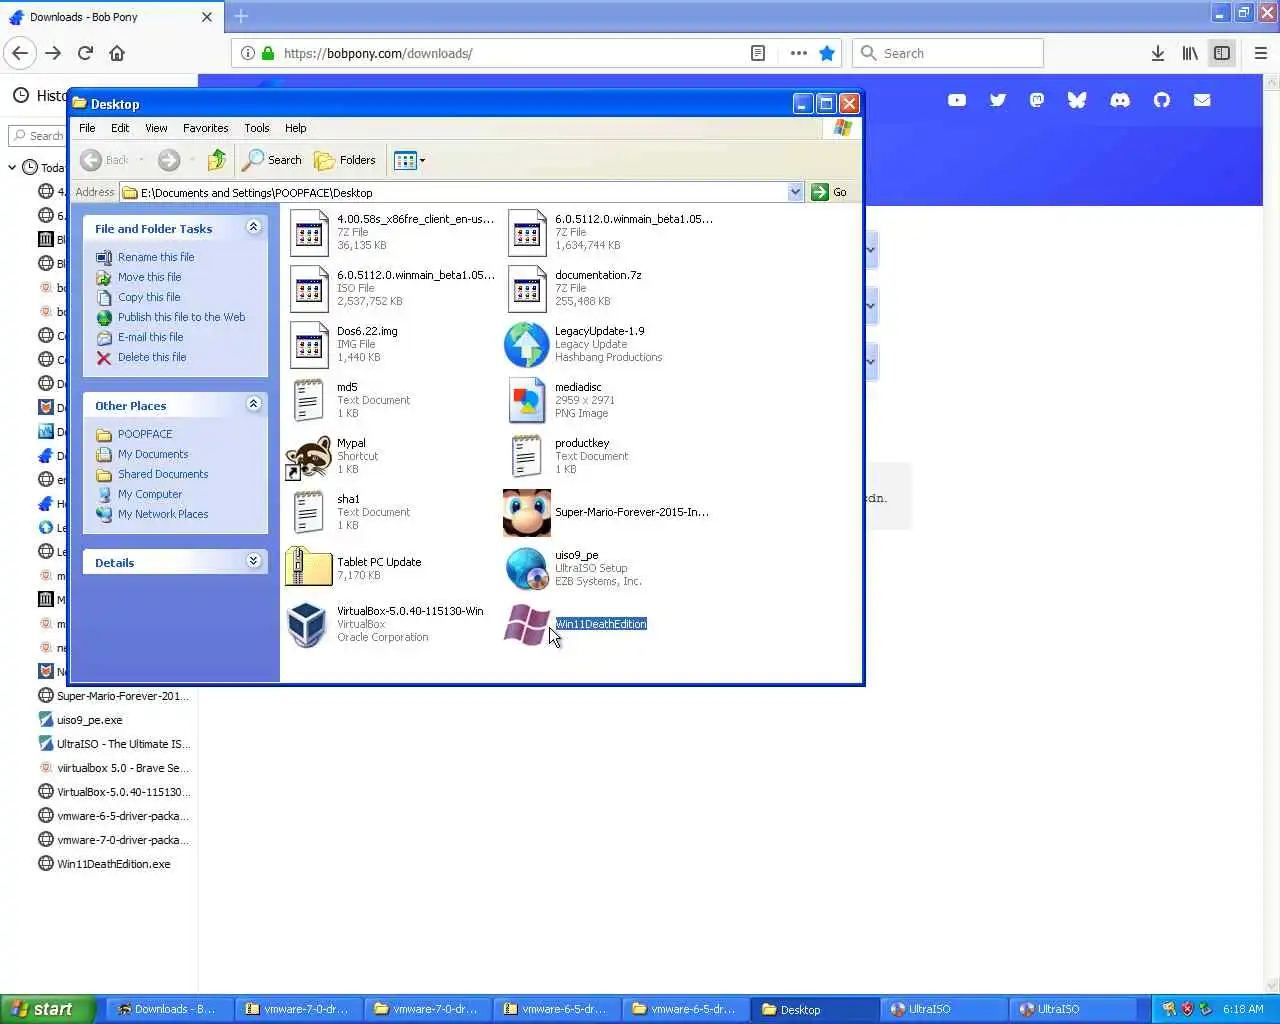
Task: Select the documentation.7z file icon
Action: pos(527,289)
